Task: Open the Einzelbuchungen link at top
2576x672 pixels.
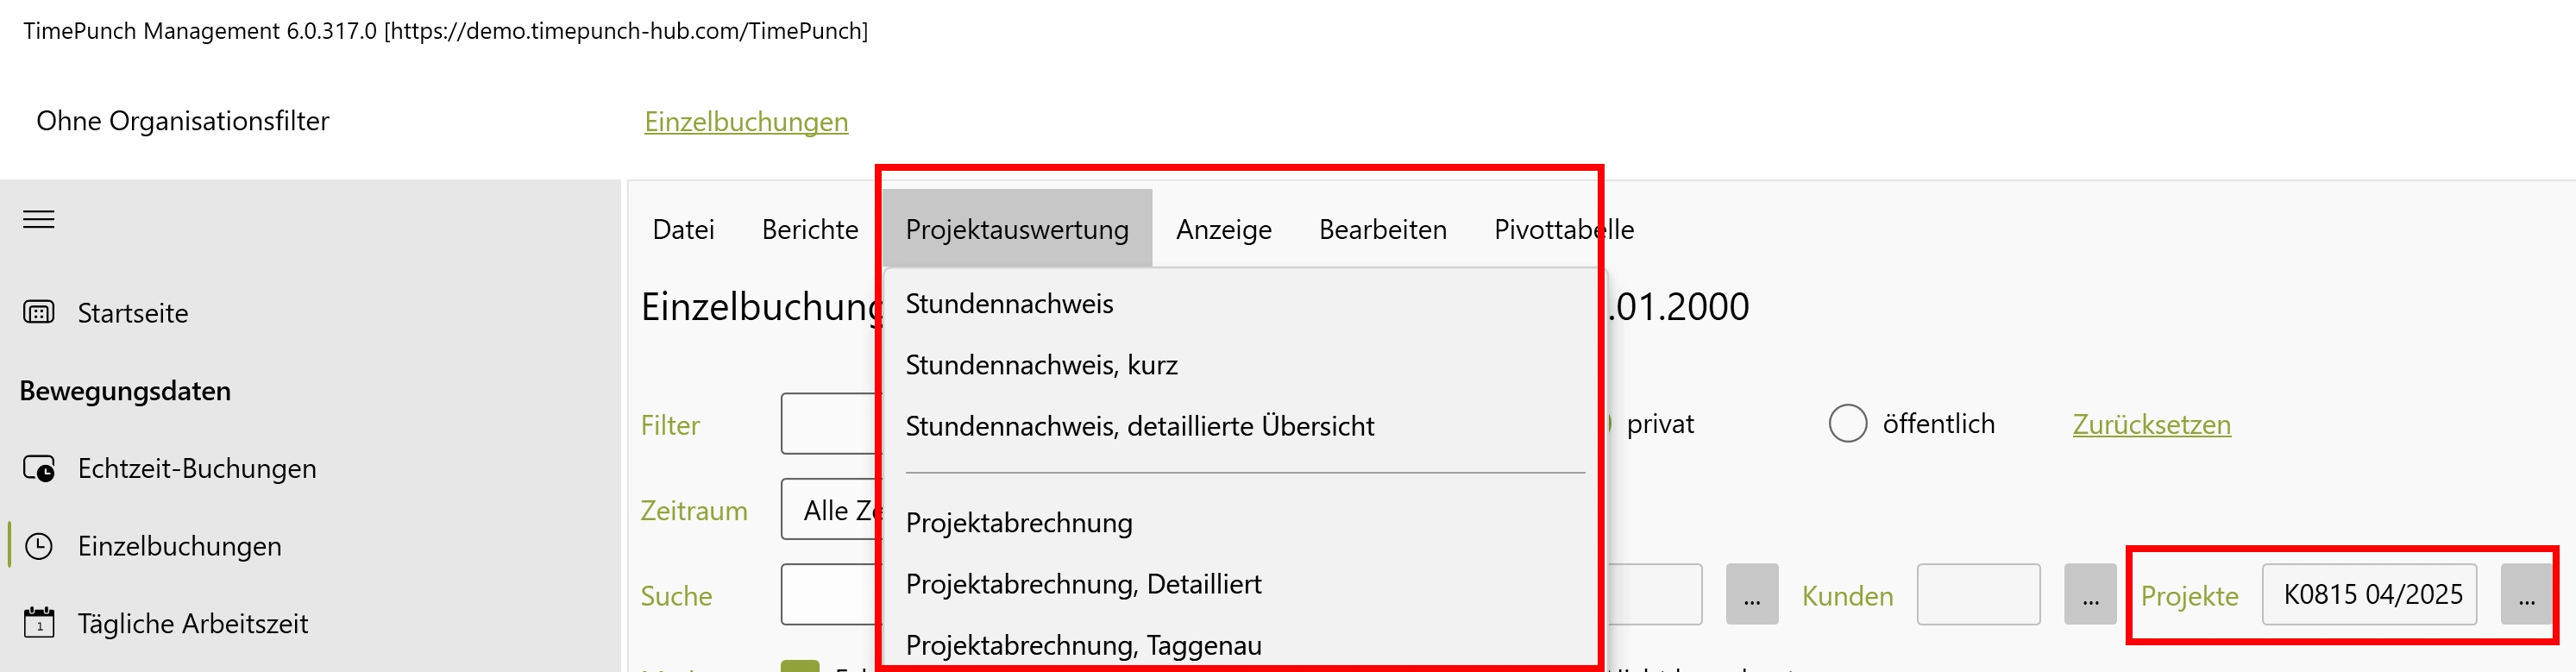Action: (x=746, y=120)
